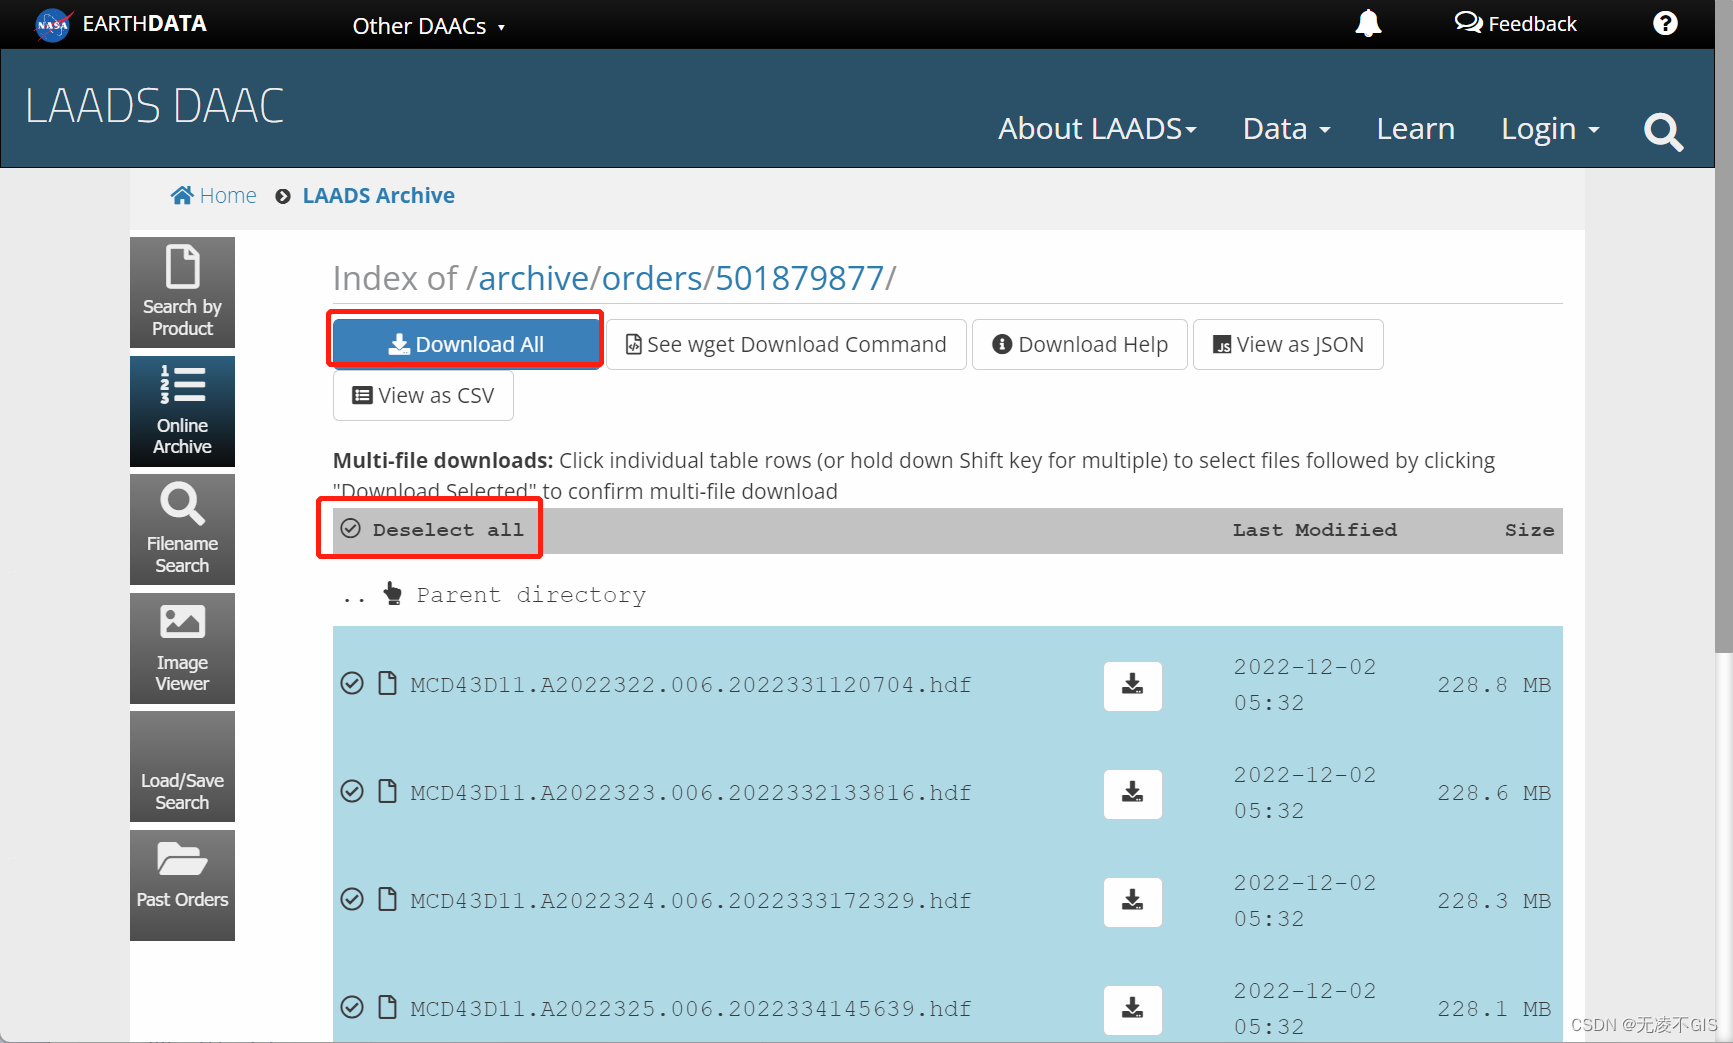Click the Download All button
This screenshot has width=1733, height=1043.
click(x=466, y=344)
